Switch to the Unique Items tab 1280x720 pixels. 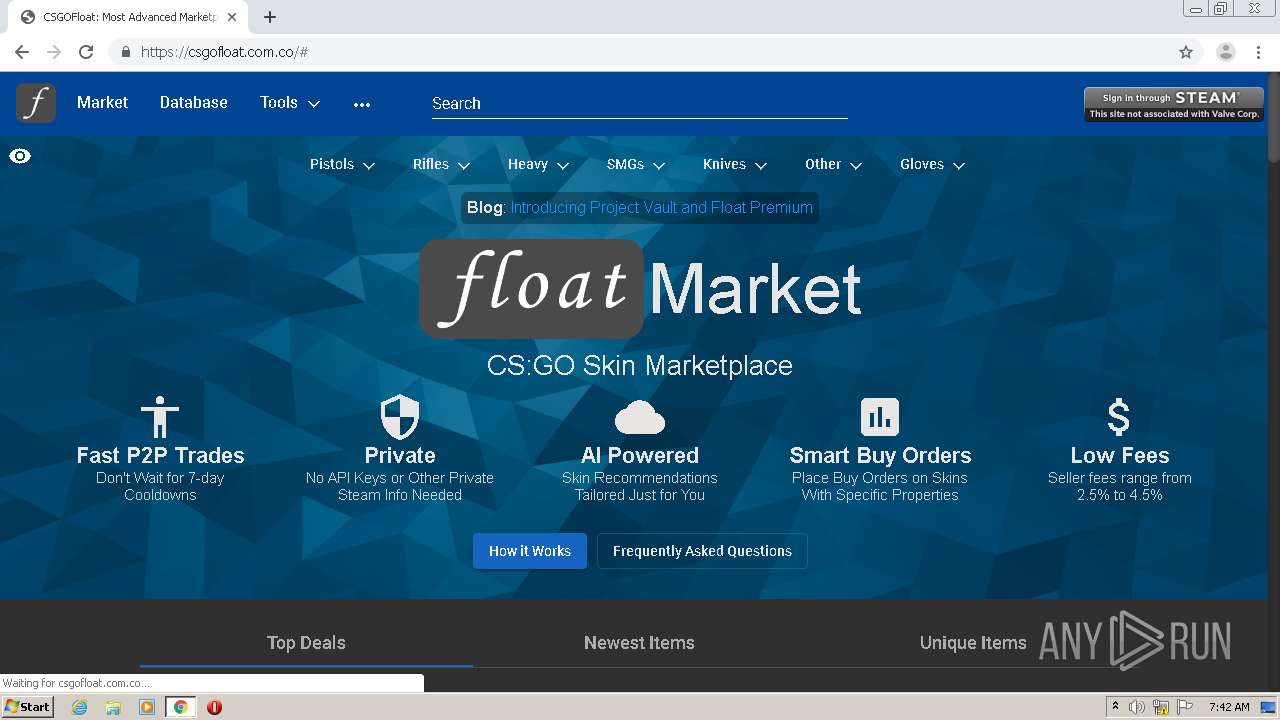point(973,643)
